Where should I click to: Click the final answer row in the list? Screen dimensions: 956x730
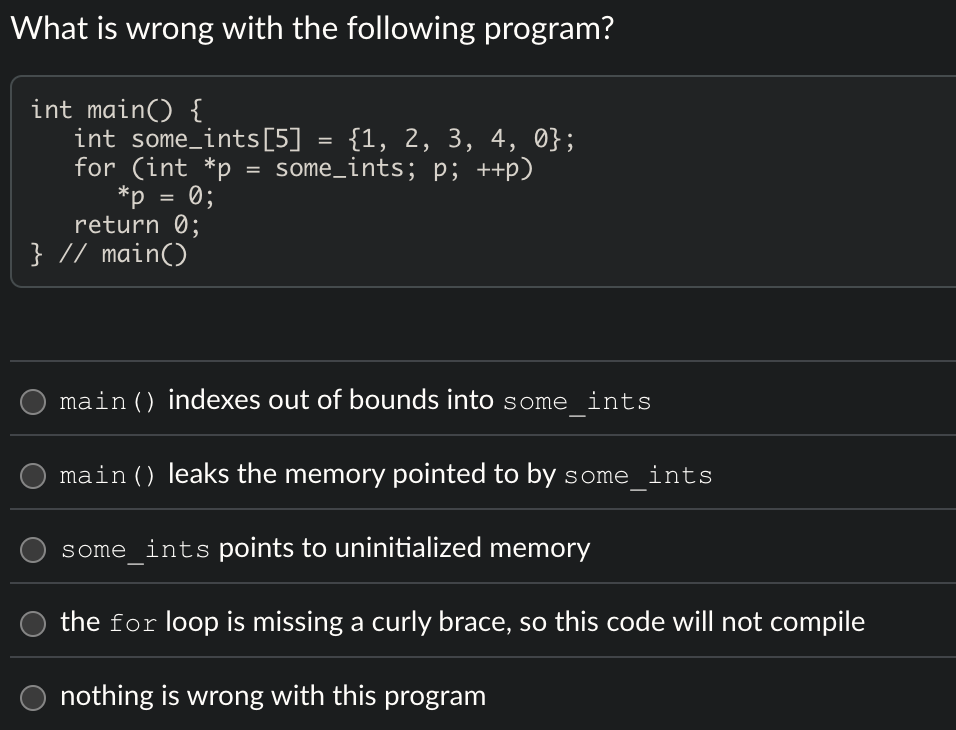pyautogui.click(x=272, y=696)
